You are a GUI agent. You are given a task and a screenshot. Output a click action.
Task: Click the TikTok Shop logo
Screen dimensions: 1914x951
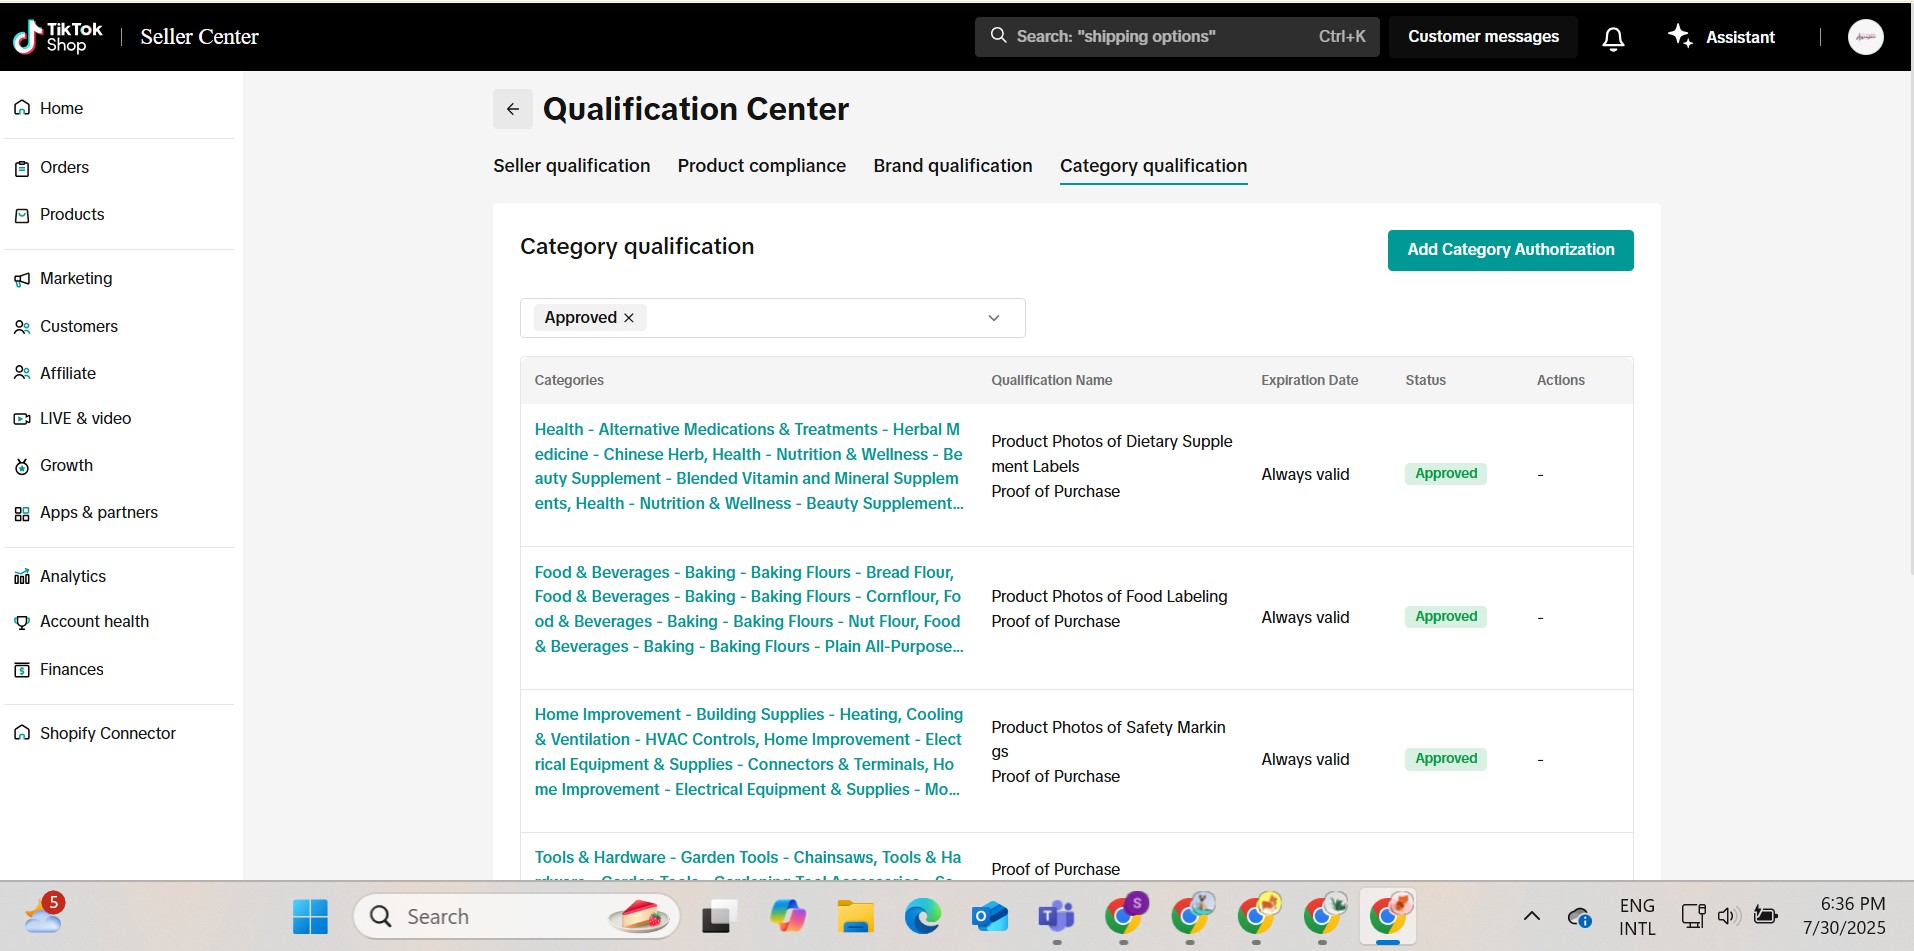(58, 37)
